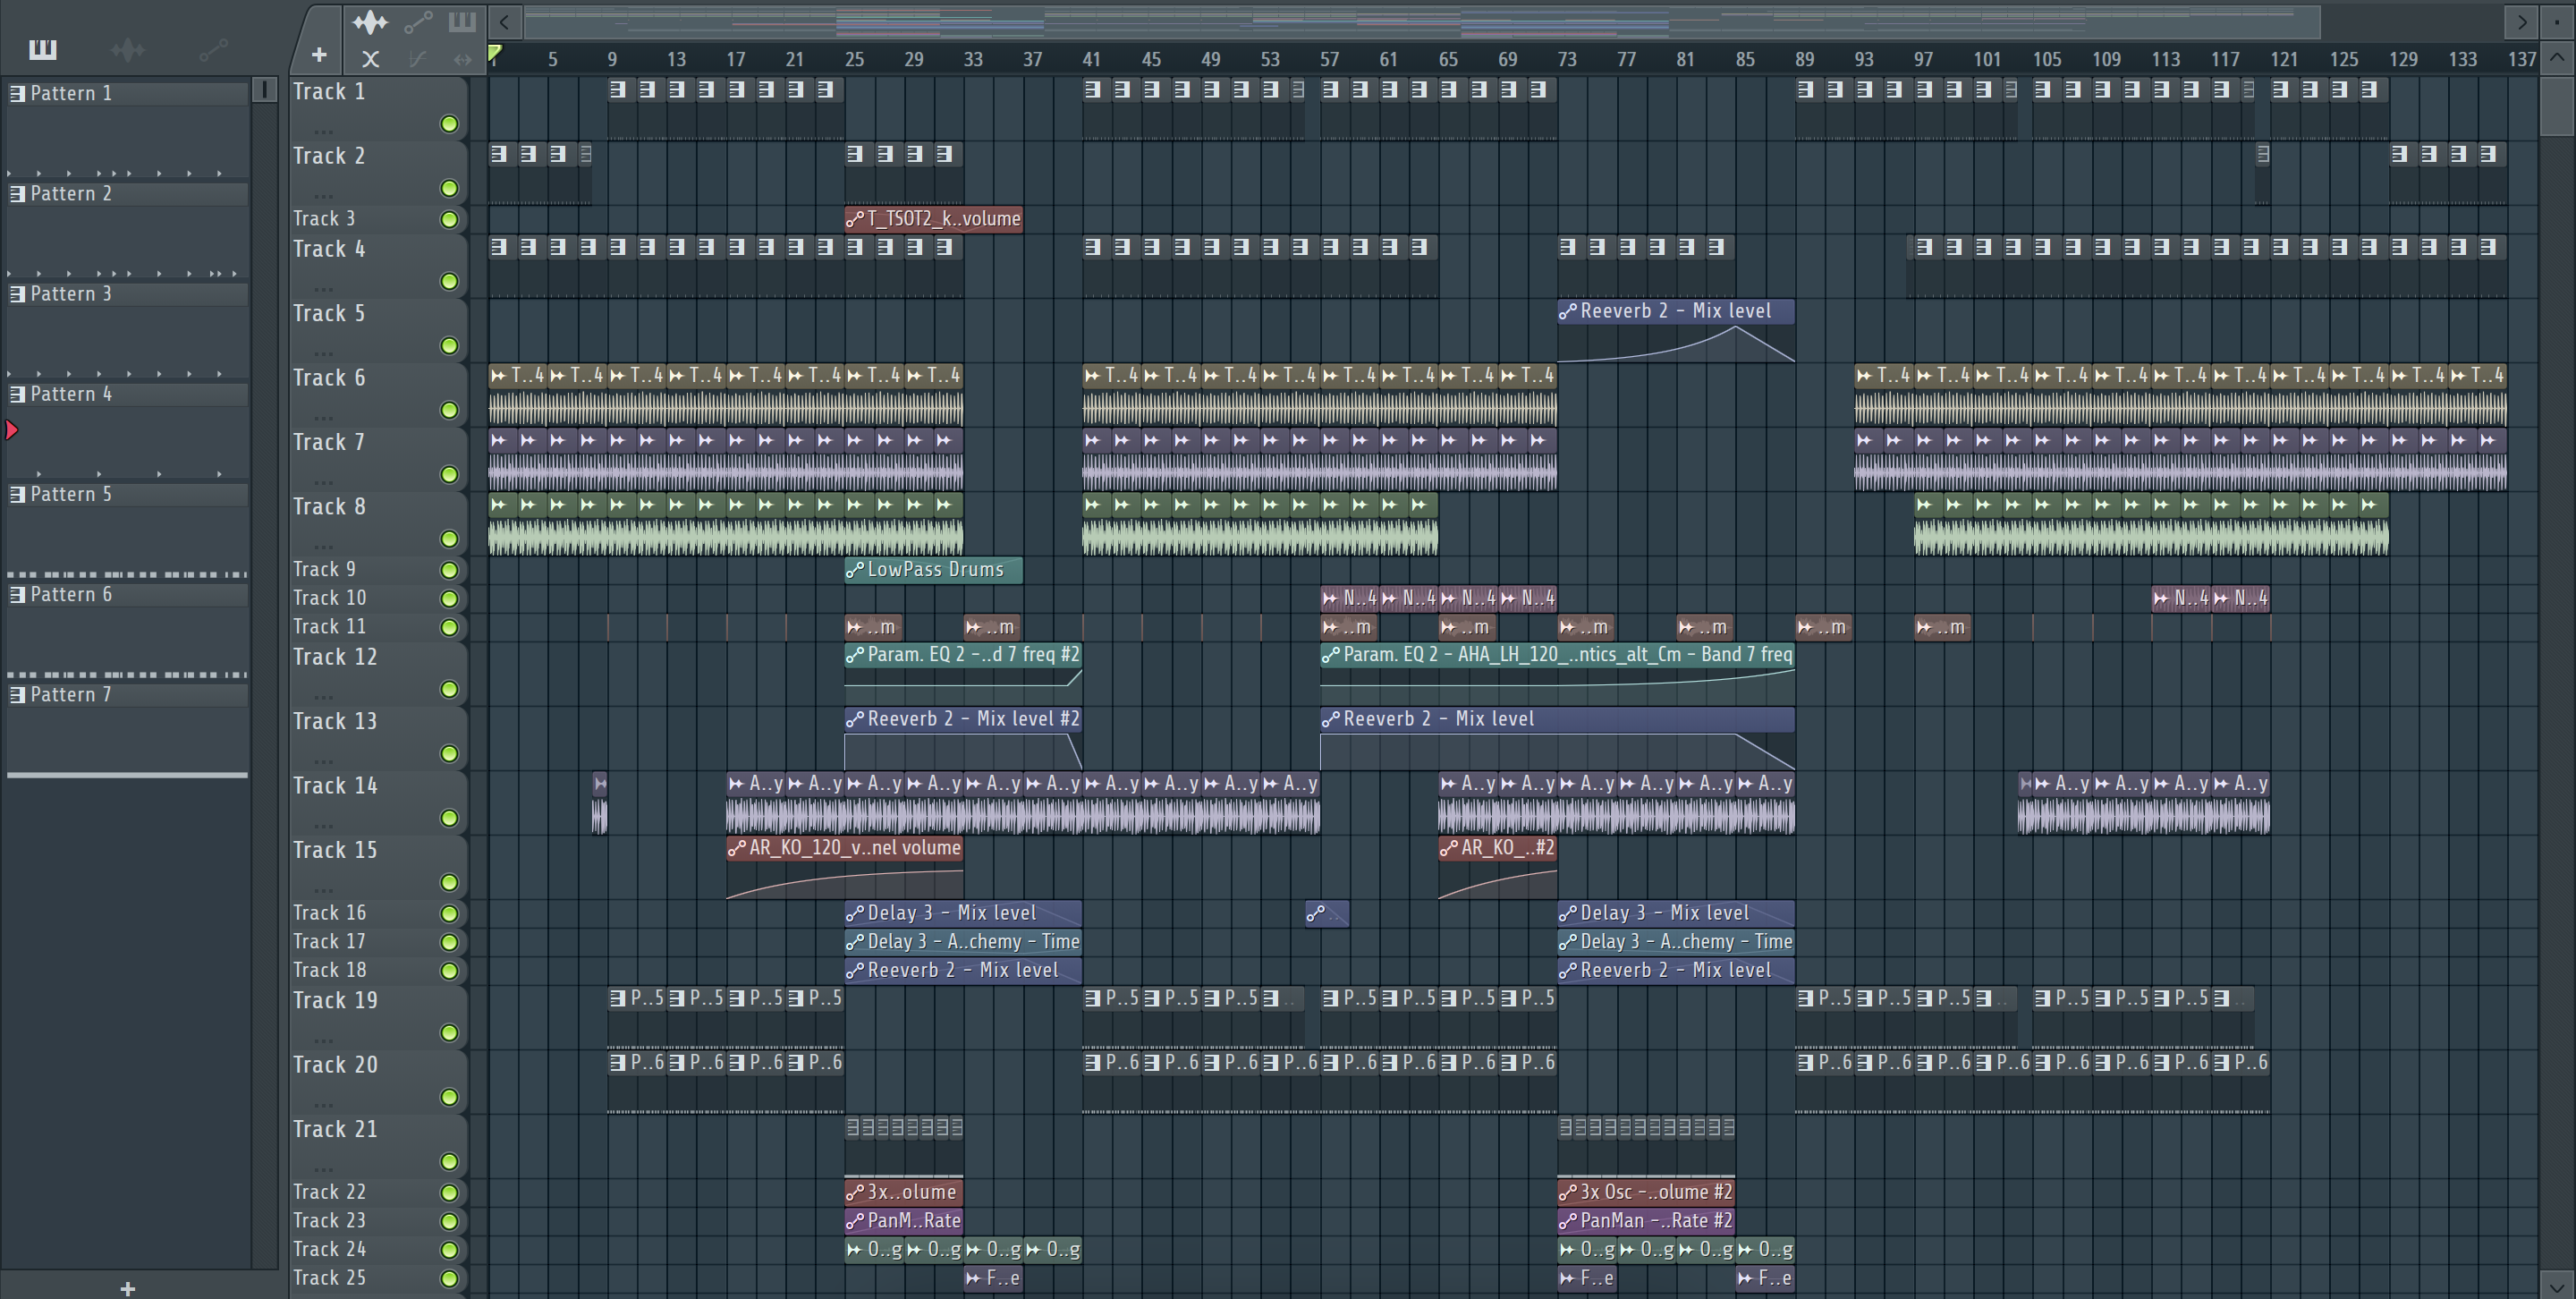Open clip menu of Reeverb 2 - Mix level #2
The width and height of the screenshot is (2576, 1299).
(x=855, y=719)
